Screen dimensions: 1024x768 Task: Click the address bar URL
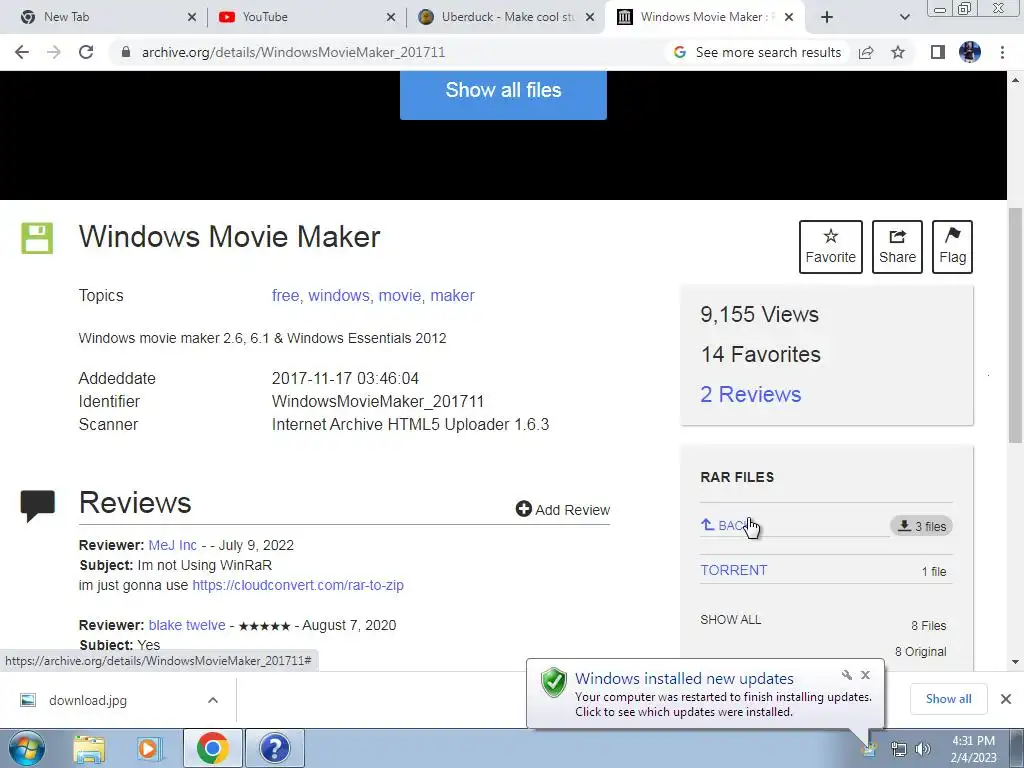point(293,52)
